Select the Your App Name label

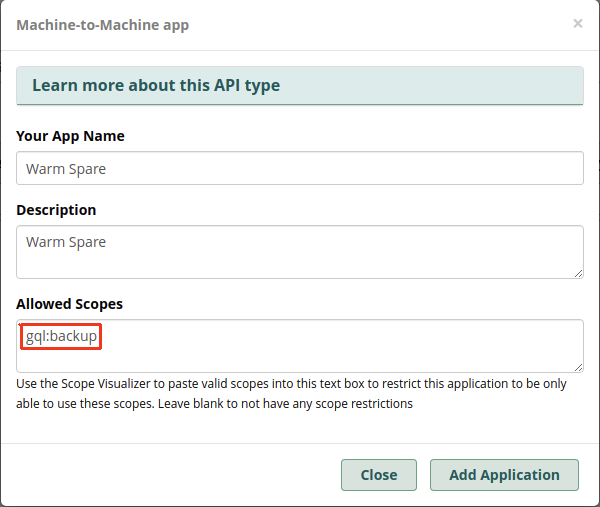70,136
